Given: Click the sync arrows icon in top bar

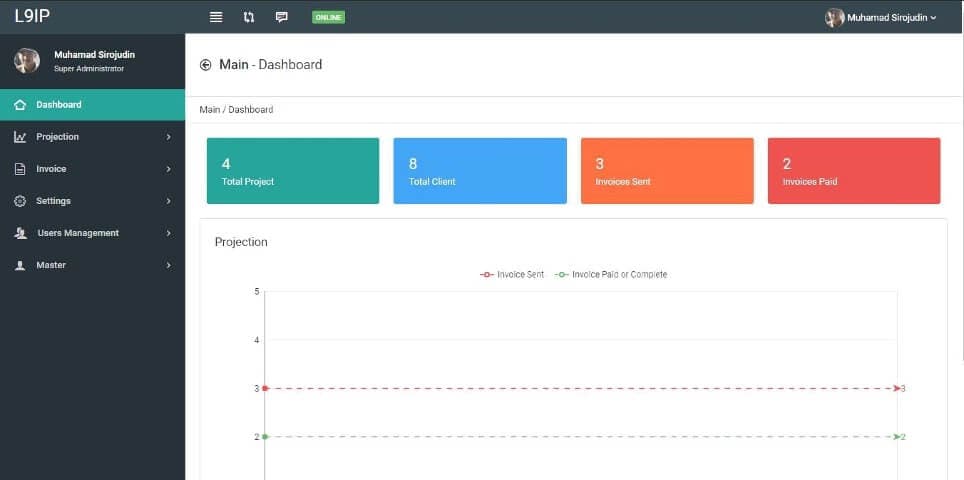Looking at the screenshot, I should tap(248, 17).
